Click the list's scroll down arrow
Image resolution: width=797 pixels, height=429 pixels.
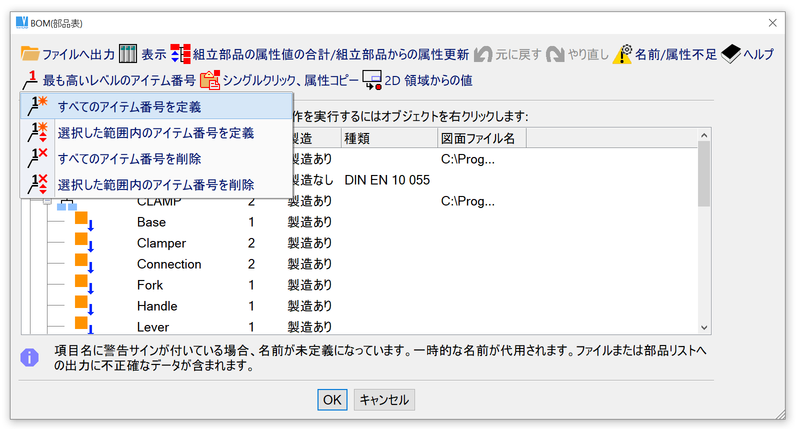[704, 326]
